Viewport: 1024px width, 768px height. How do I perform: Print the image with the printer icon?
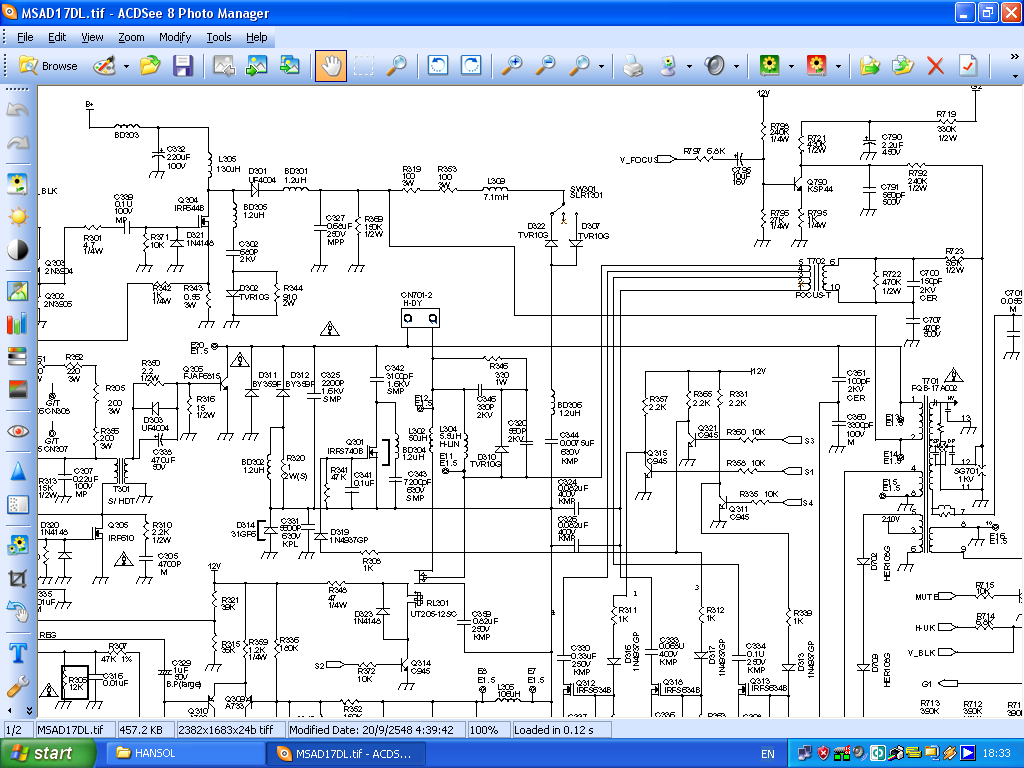632,66
